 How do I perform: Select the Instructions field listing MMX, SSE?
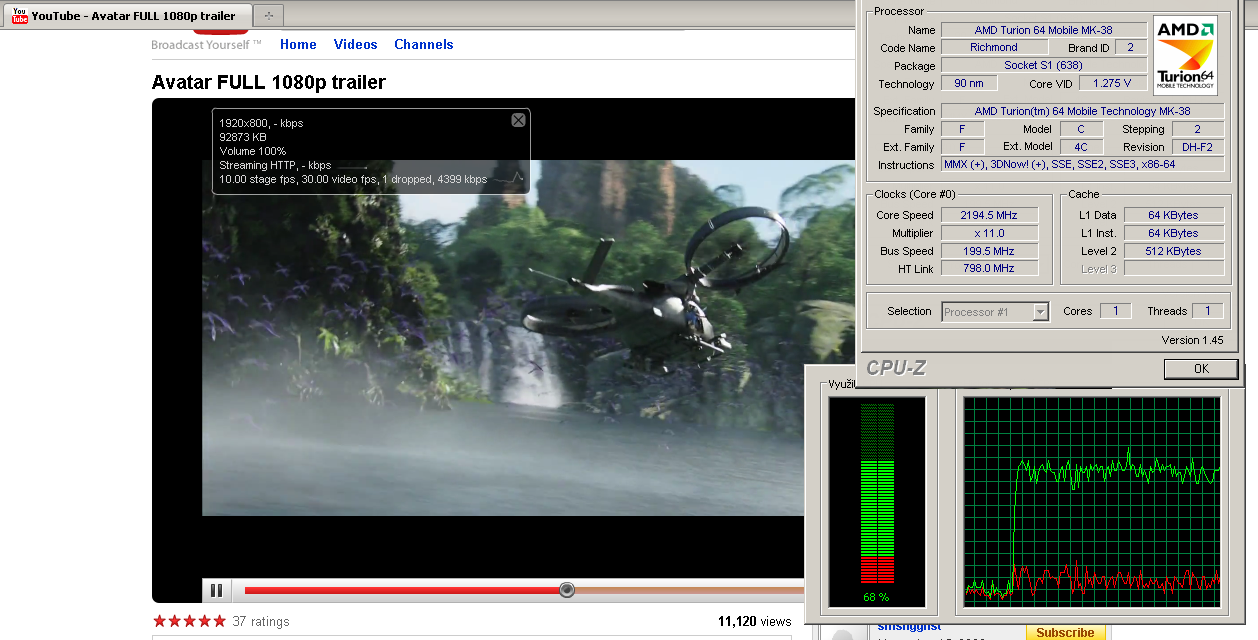[x=1083, y=164]
